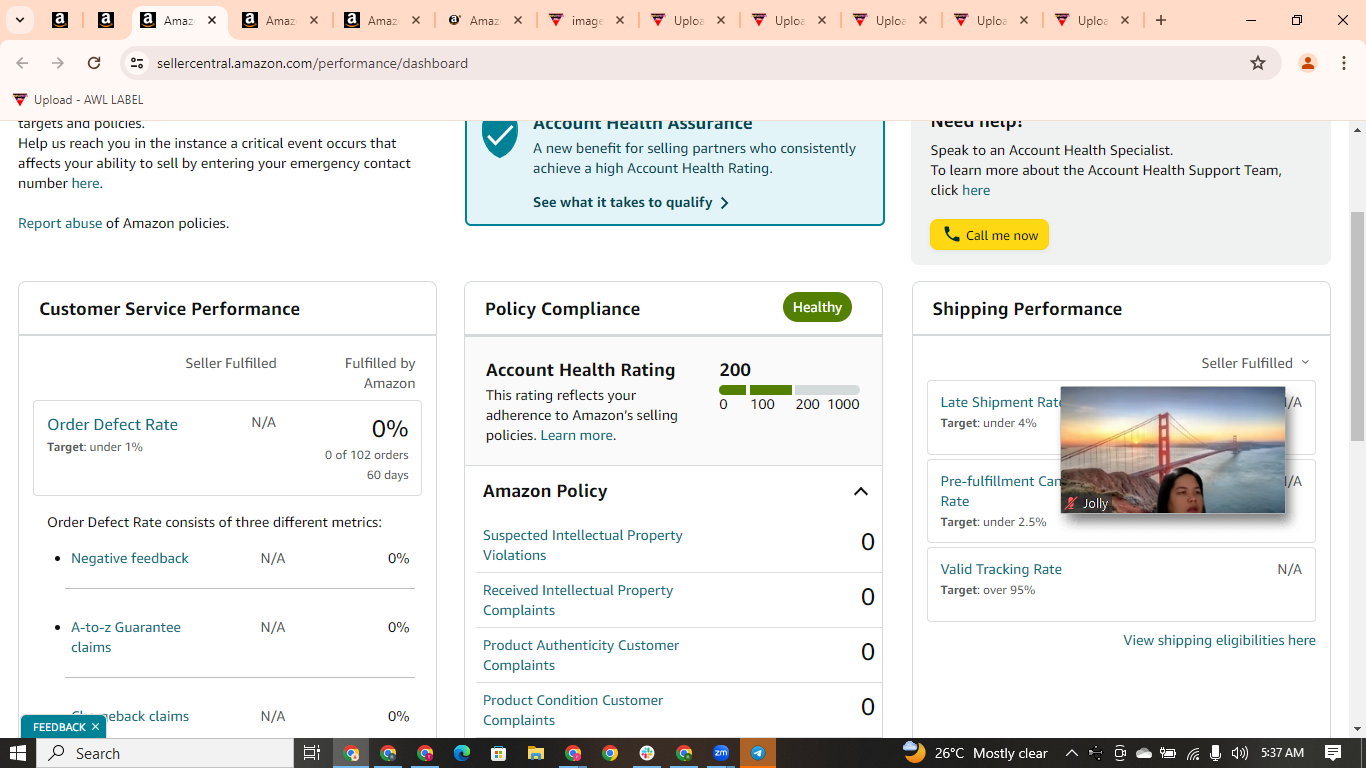Screen dimensions: 1366x768
Task: Open File Explorer from the taskbar
Action: [x=536, y=753]
